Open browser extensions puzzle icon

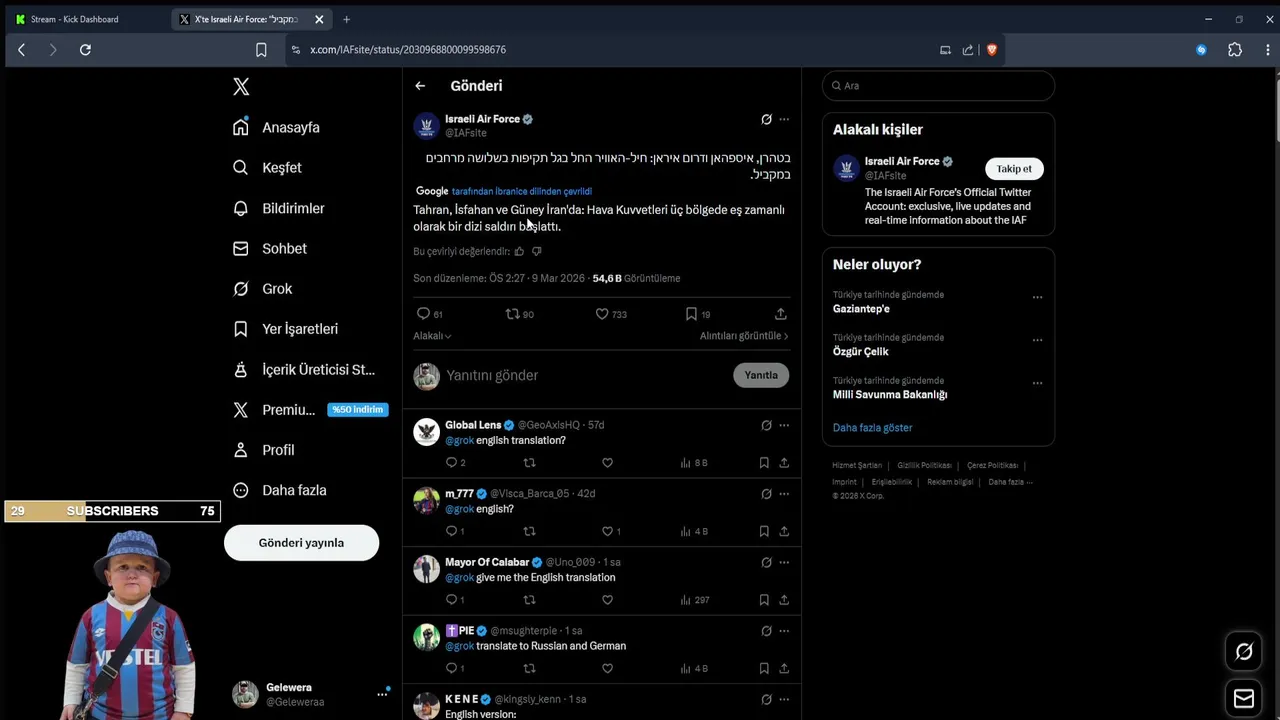point(1235,50)
